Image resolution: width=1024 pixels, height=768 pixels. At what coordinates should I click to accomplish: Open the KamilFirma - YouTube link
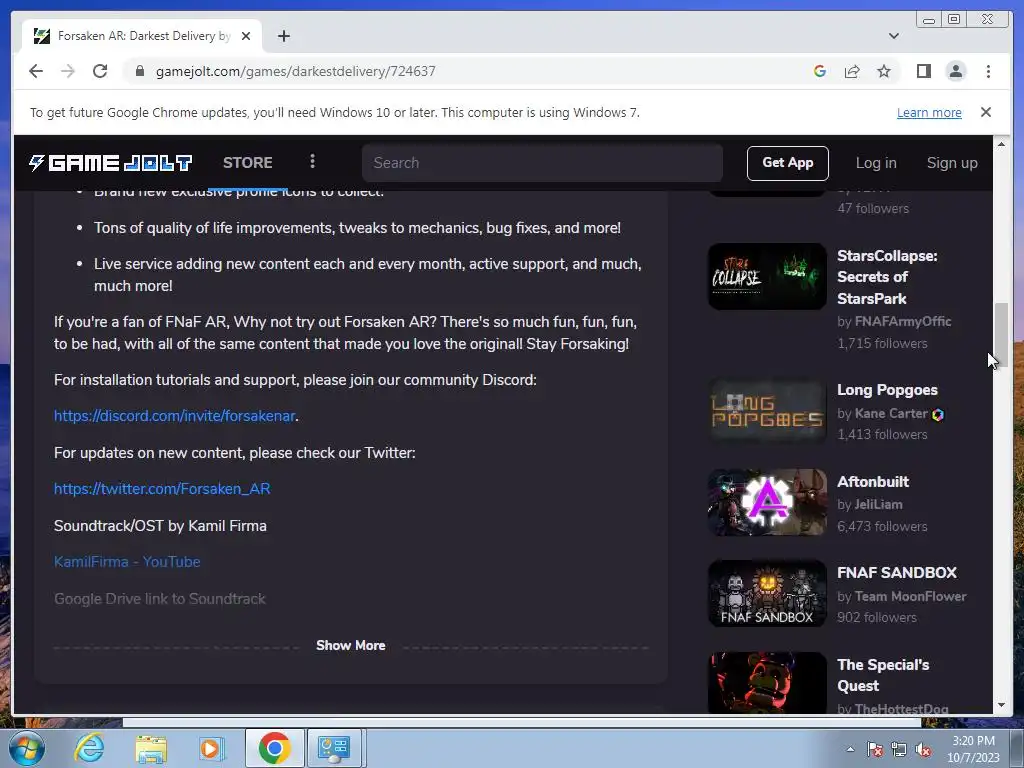coord(127,562)
